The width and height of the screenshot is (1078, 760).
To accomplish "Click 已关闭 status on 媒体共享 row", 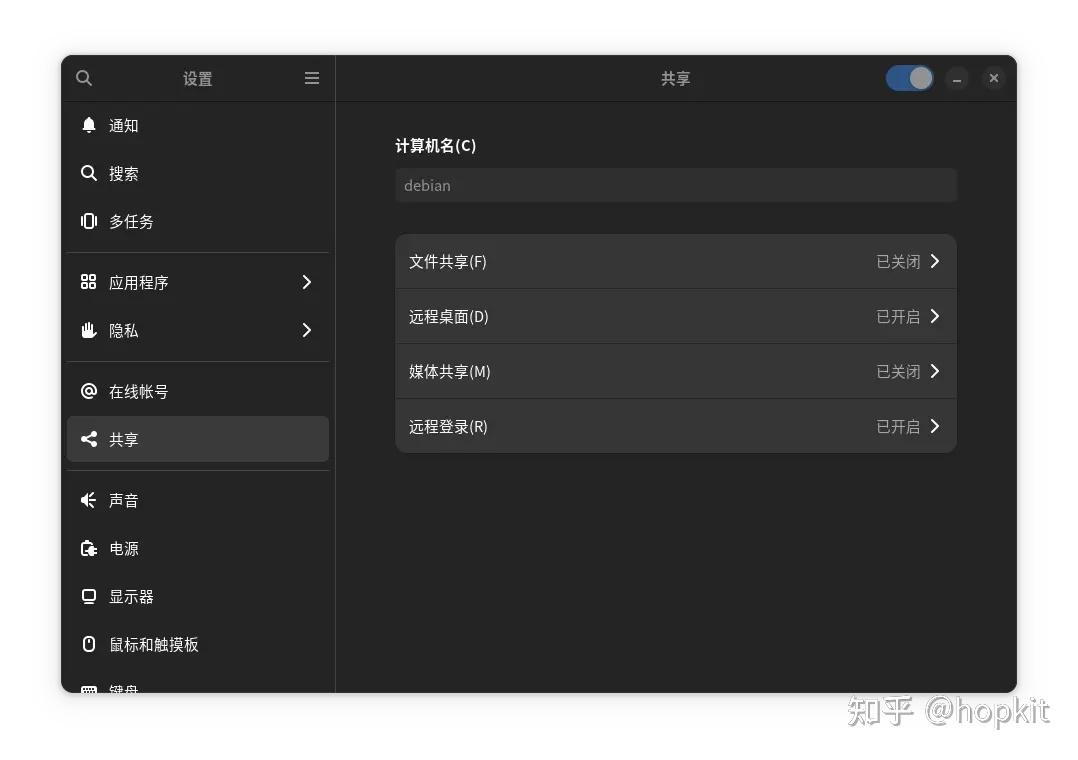I will pos(898,372).
